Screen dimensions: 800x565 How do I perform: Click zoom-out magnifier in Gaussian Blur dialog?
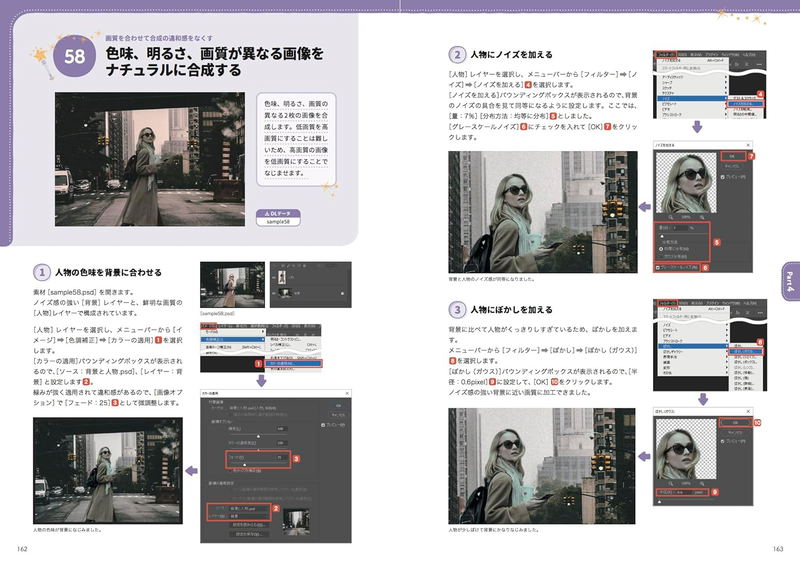click(x=670, y=483)
